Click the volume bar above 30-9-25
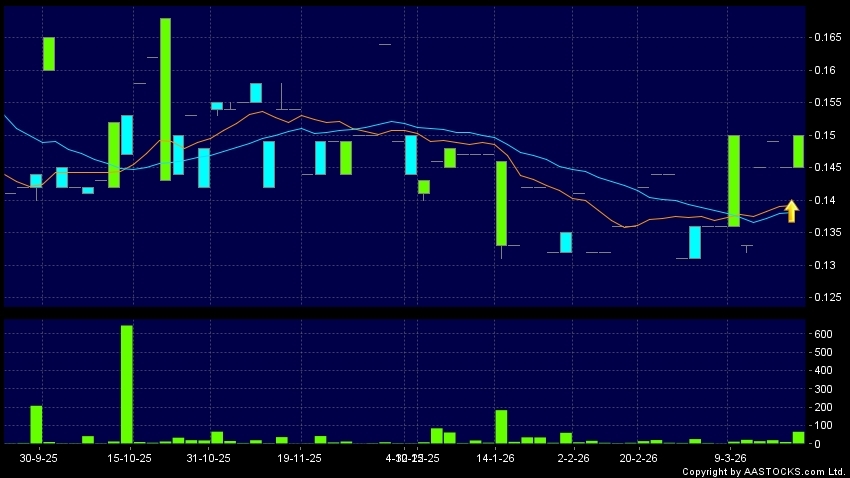 tap(36, 424)
